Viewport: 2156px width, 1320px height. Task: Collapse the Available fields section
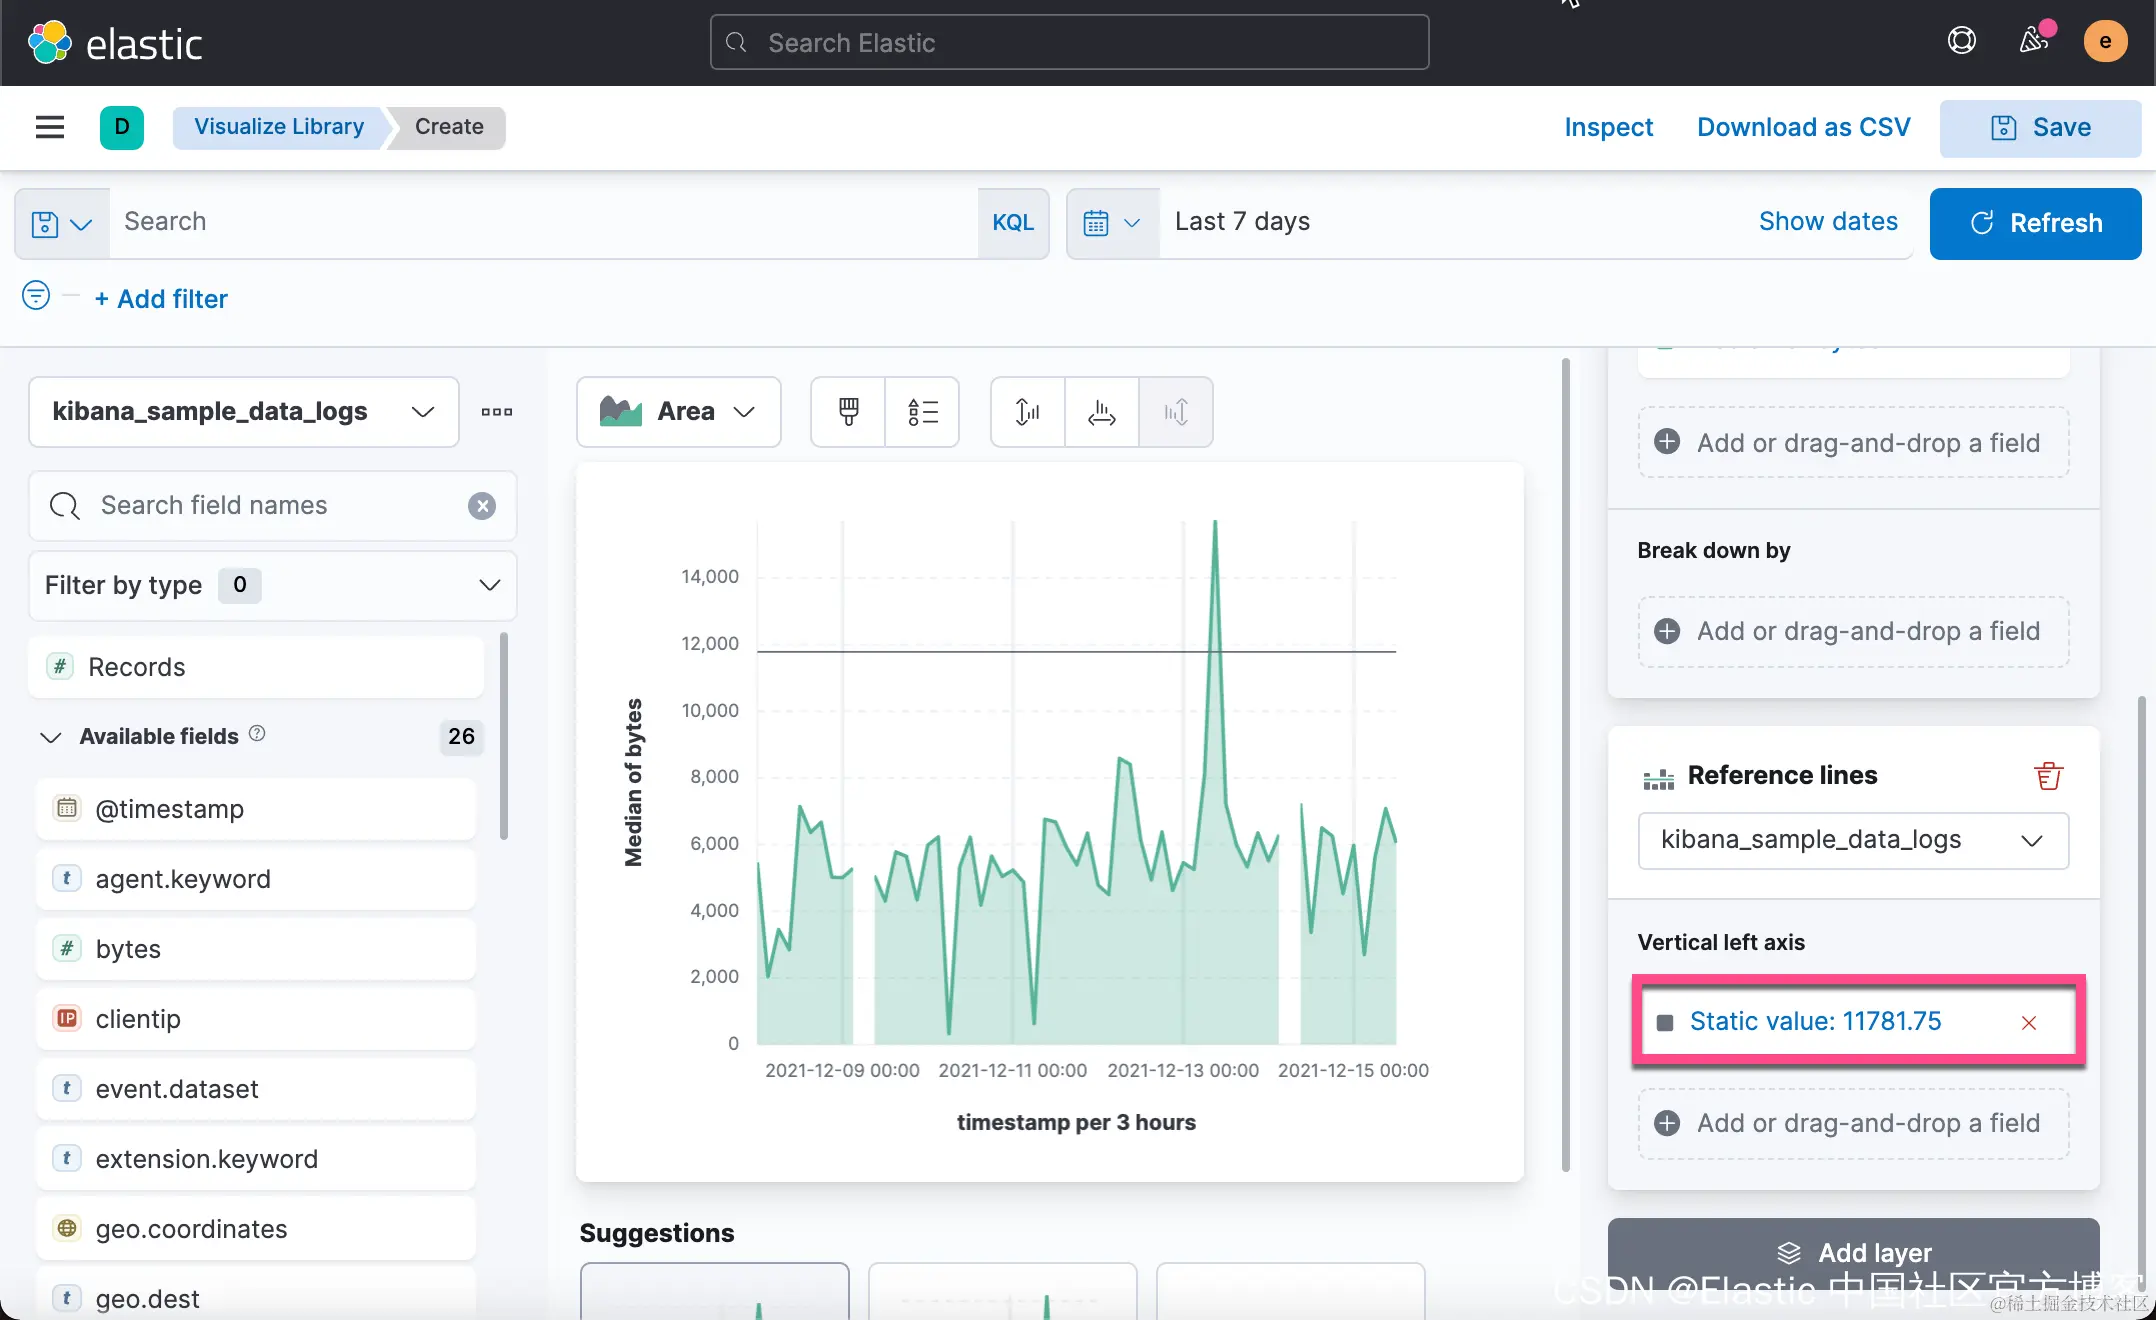(51, 737)
